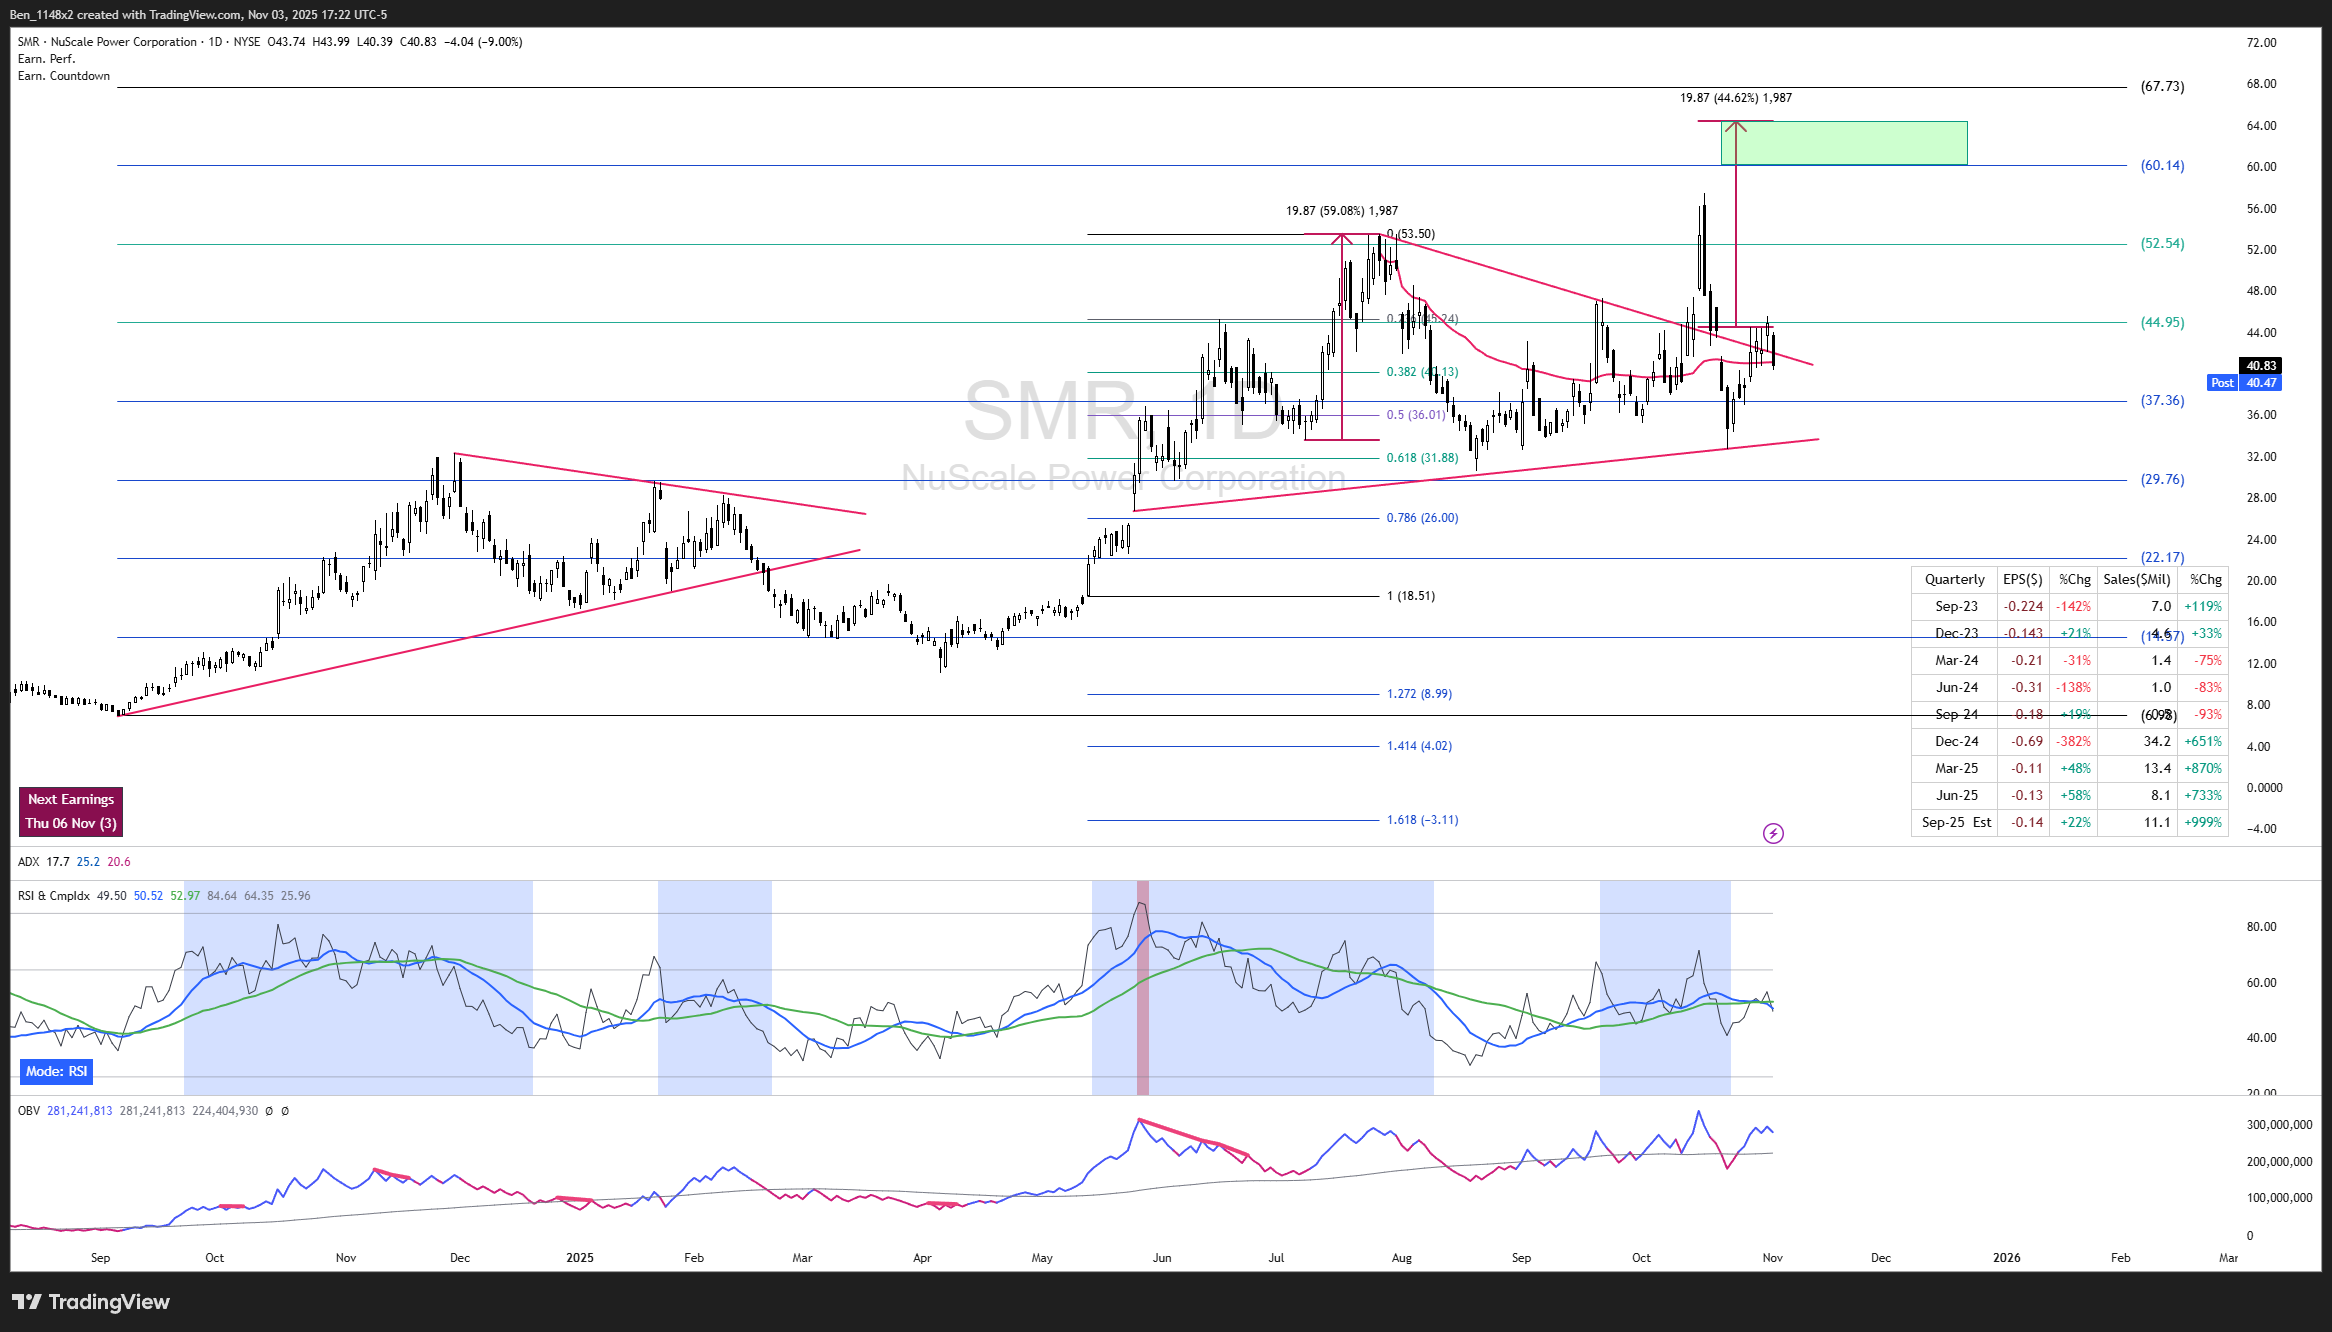Screen dimensions: 2332x1332
Task: Select the Mode: RSI label
Action: (56, 1071)
